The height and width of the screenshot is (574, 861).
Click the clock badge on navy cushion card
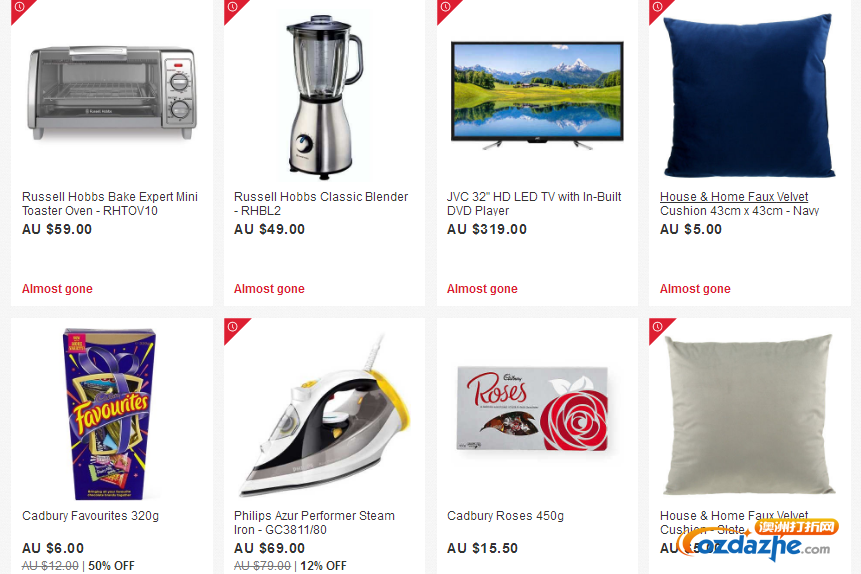tap(657, 8)
